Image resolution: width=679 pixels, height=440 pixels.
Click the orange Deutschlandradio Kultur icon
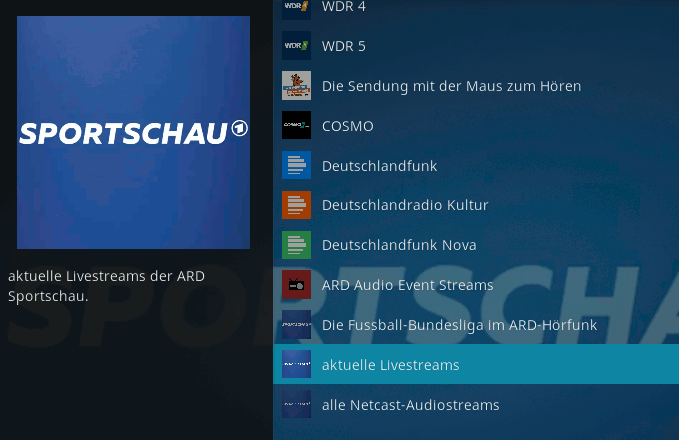click(296, 205)
